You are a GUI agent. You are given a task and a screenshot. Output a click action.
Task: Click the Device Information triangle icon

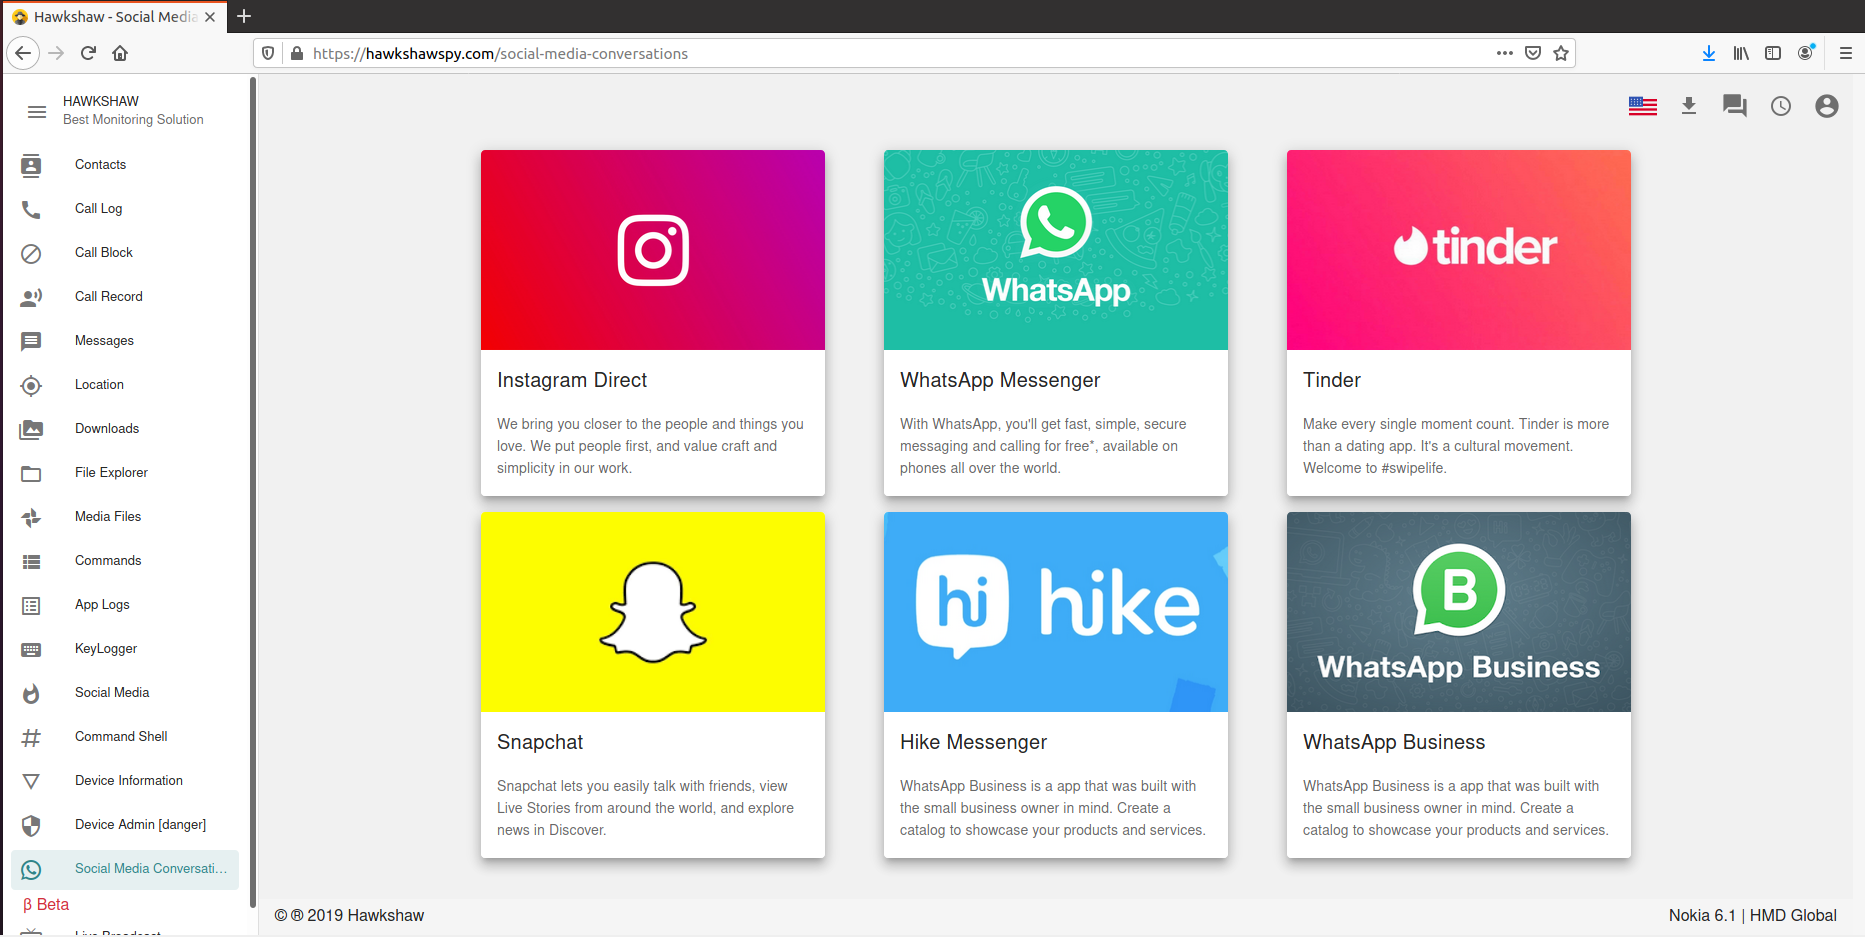pyautogui.click(x=31, y=781)
